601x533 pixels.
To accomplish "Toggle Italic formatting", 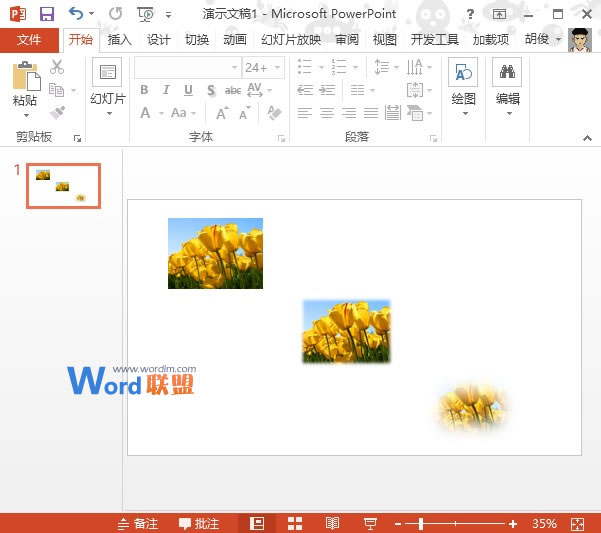I will [x=166, y=90].
